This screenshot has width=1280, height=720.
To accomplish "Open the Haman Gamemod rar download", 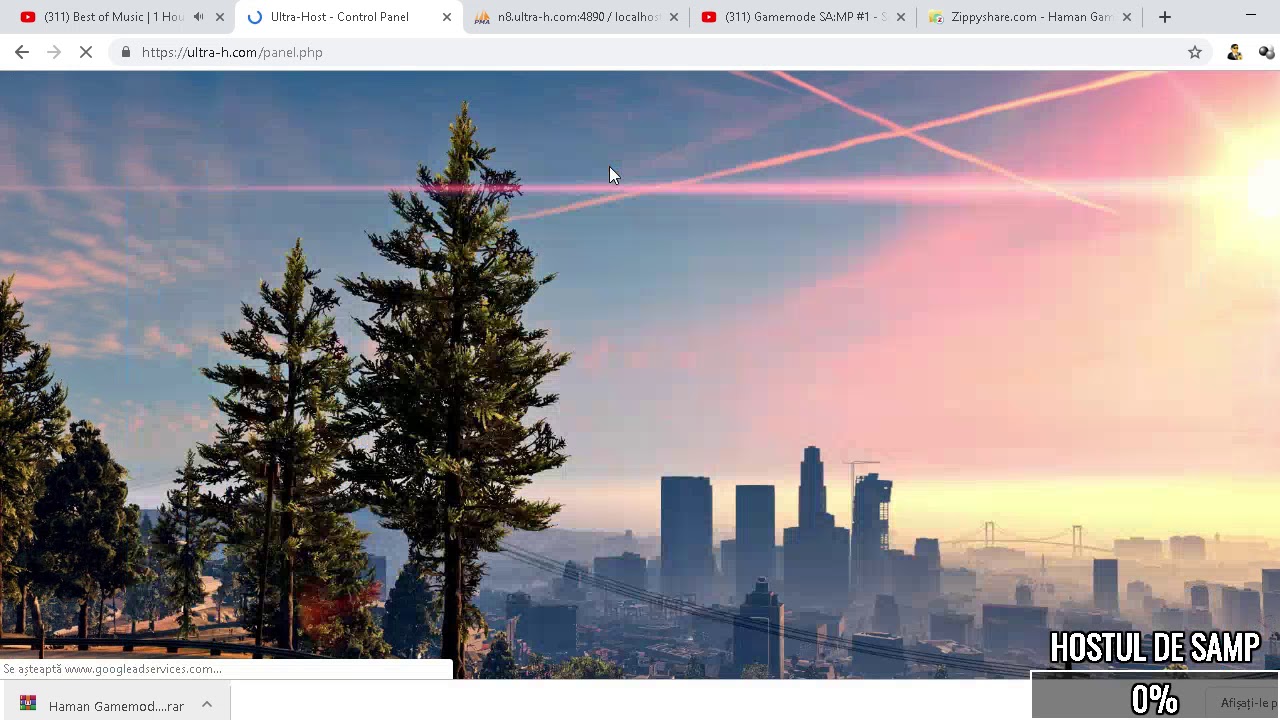I will [116, 706].
